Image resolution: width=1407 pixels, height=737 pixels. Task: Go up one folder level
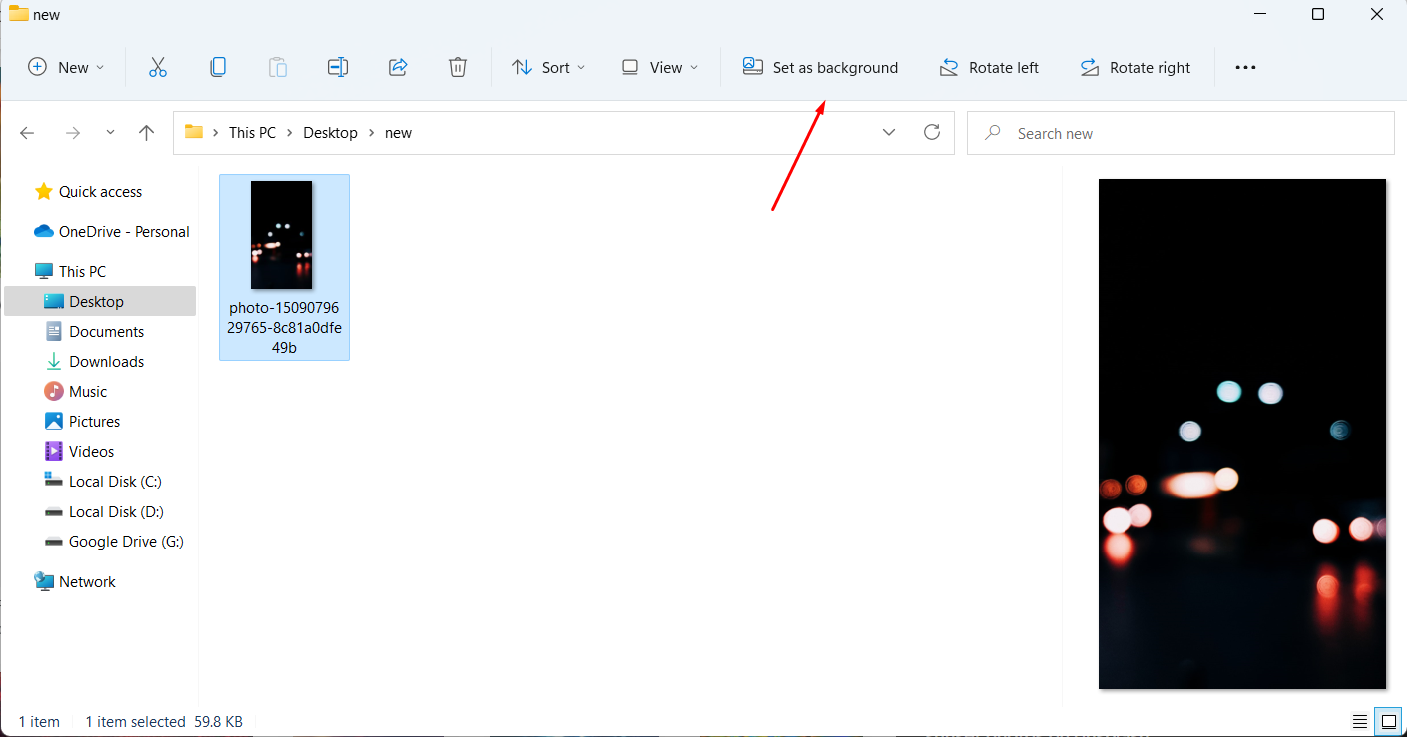click(147, 133)
